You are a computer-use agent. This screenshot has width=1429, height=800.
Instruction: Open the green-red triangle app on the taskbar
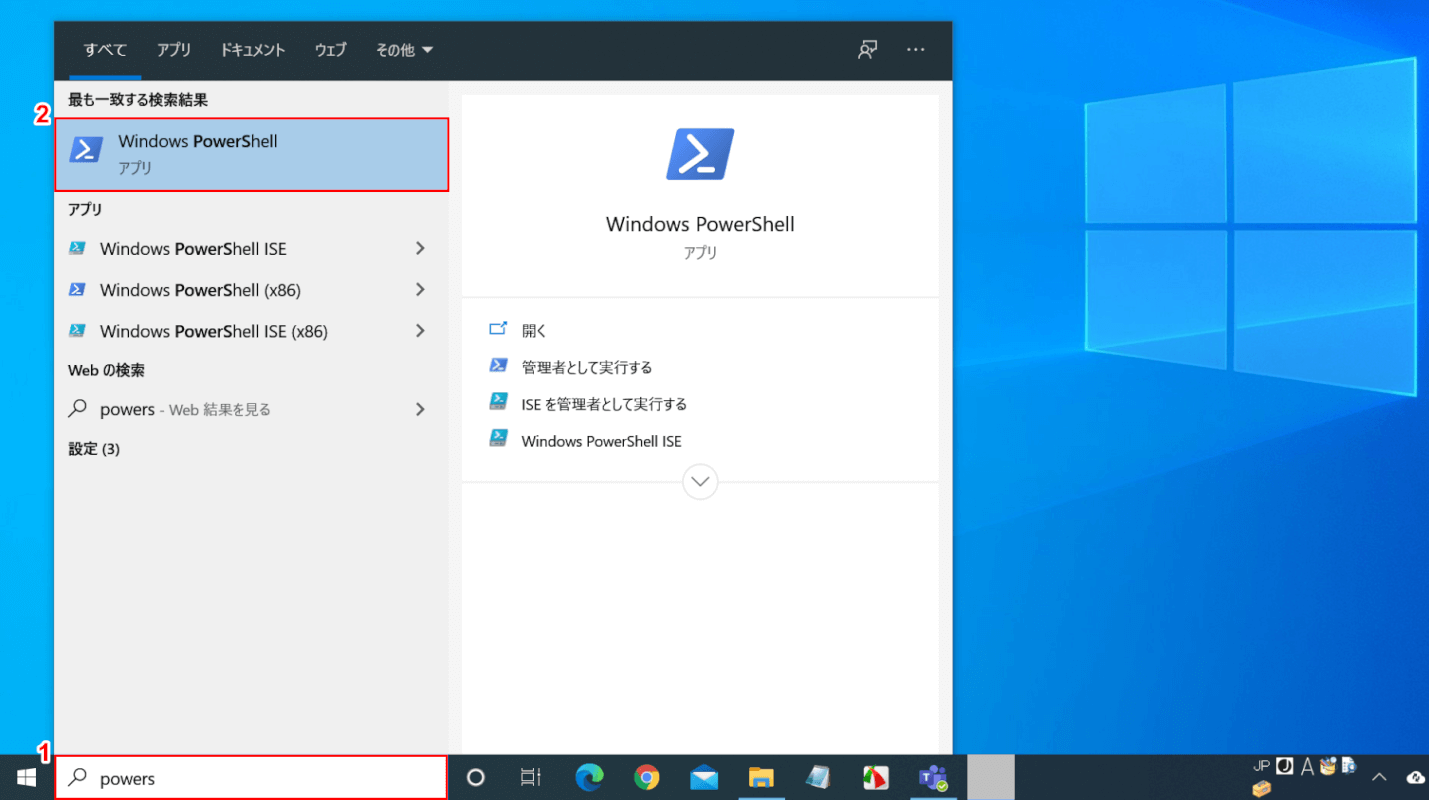tap(876, 777)
